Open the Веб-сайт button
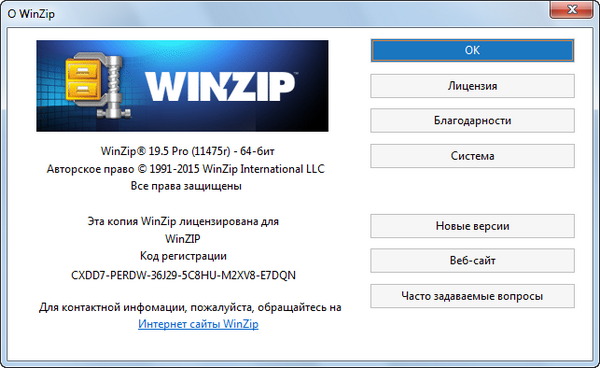 pos(472,261)
